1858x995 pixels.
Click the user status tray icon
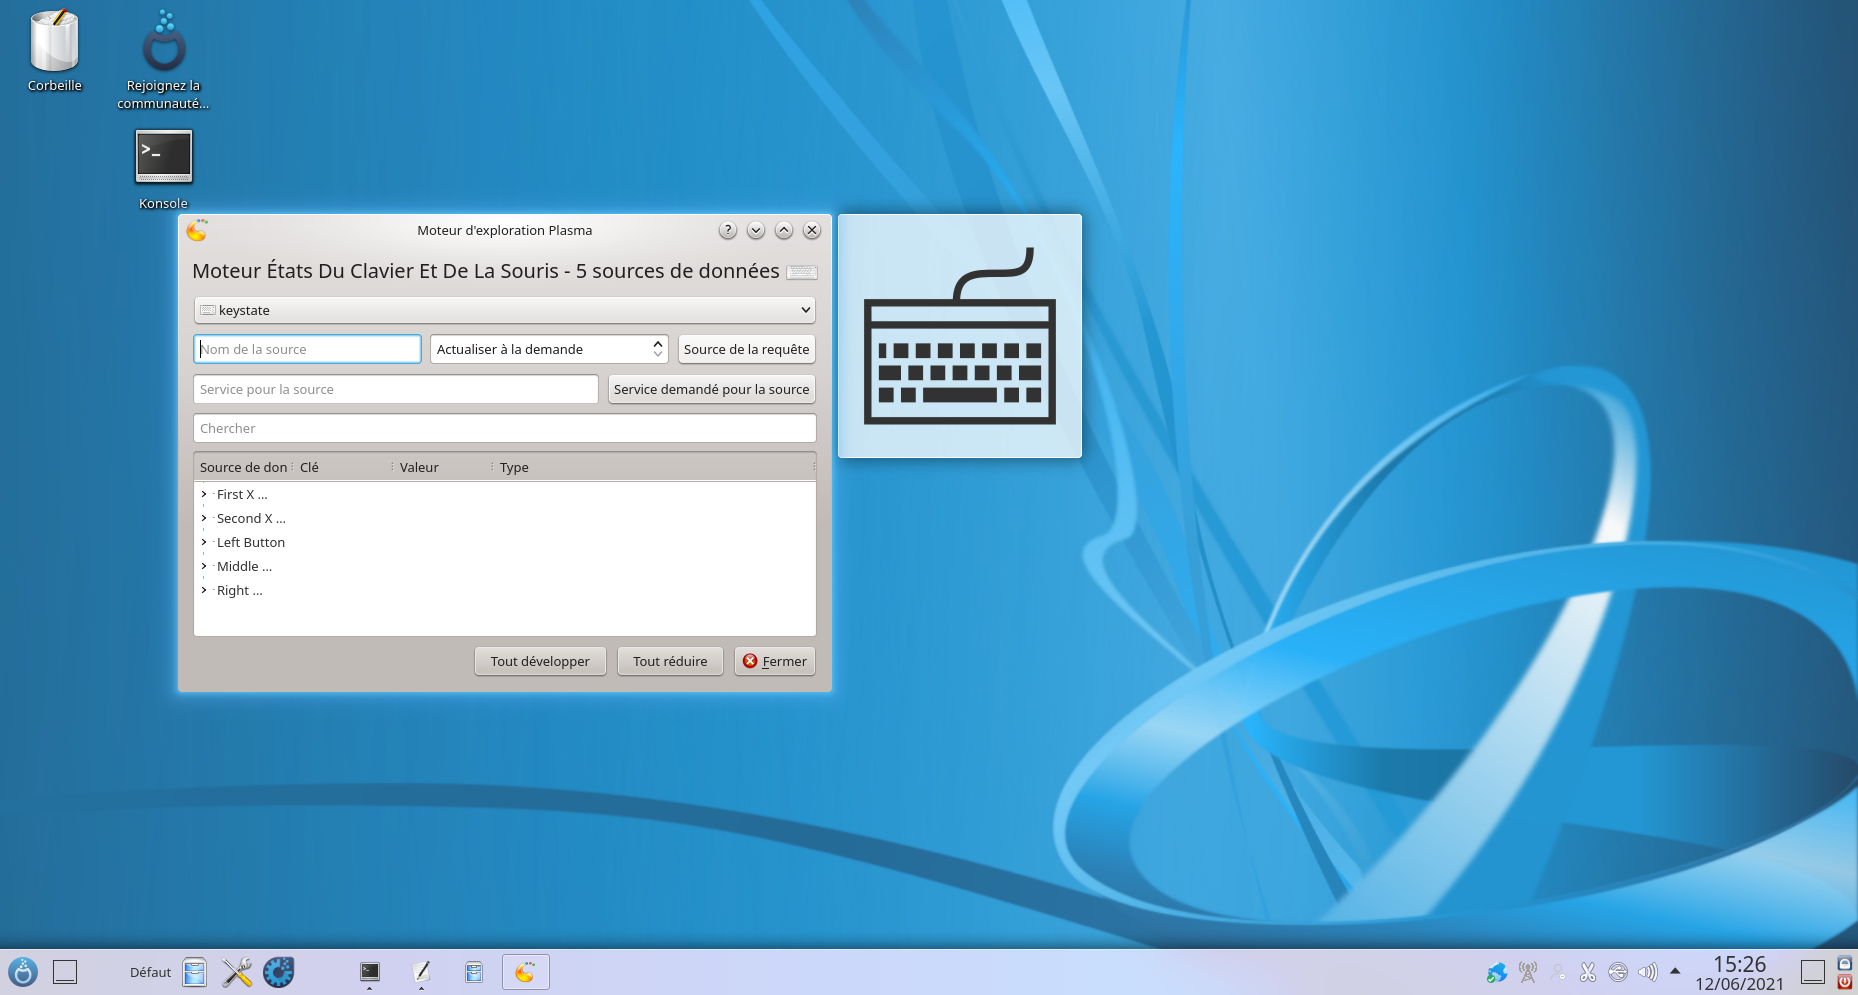[1558, 972]
